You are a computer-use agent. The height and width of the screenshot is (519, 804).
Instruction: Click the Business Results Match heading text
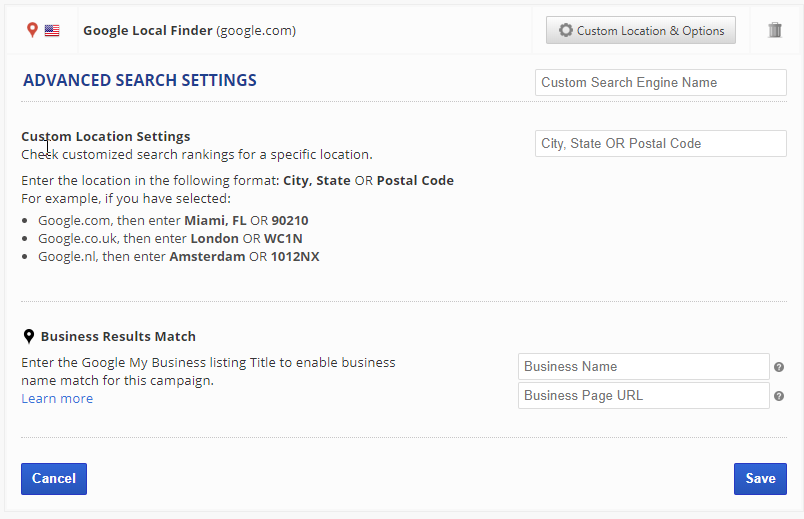point(118,337)
